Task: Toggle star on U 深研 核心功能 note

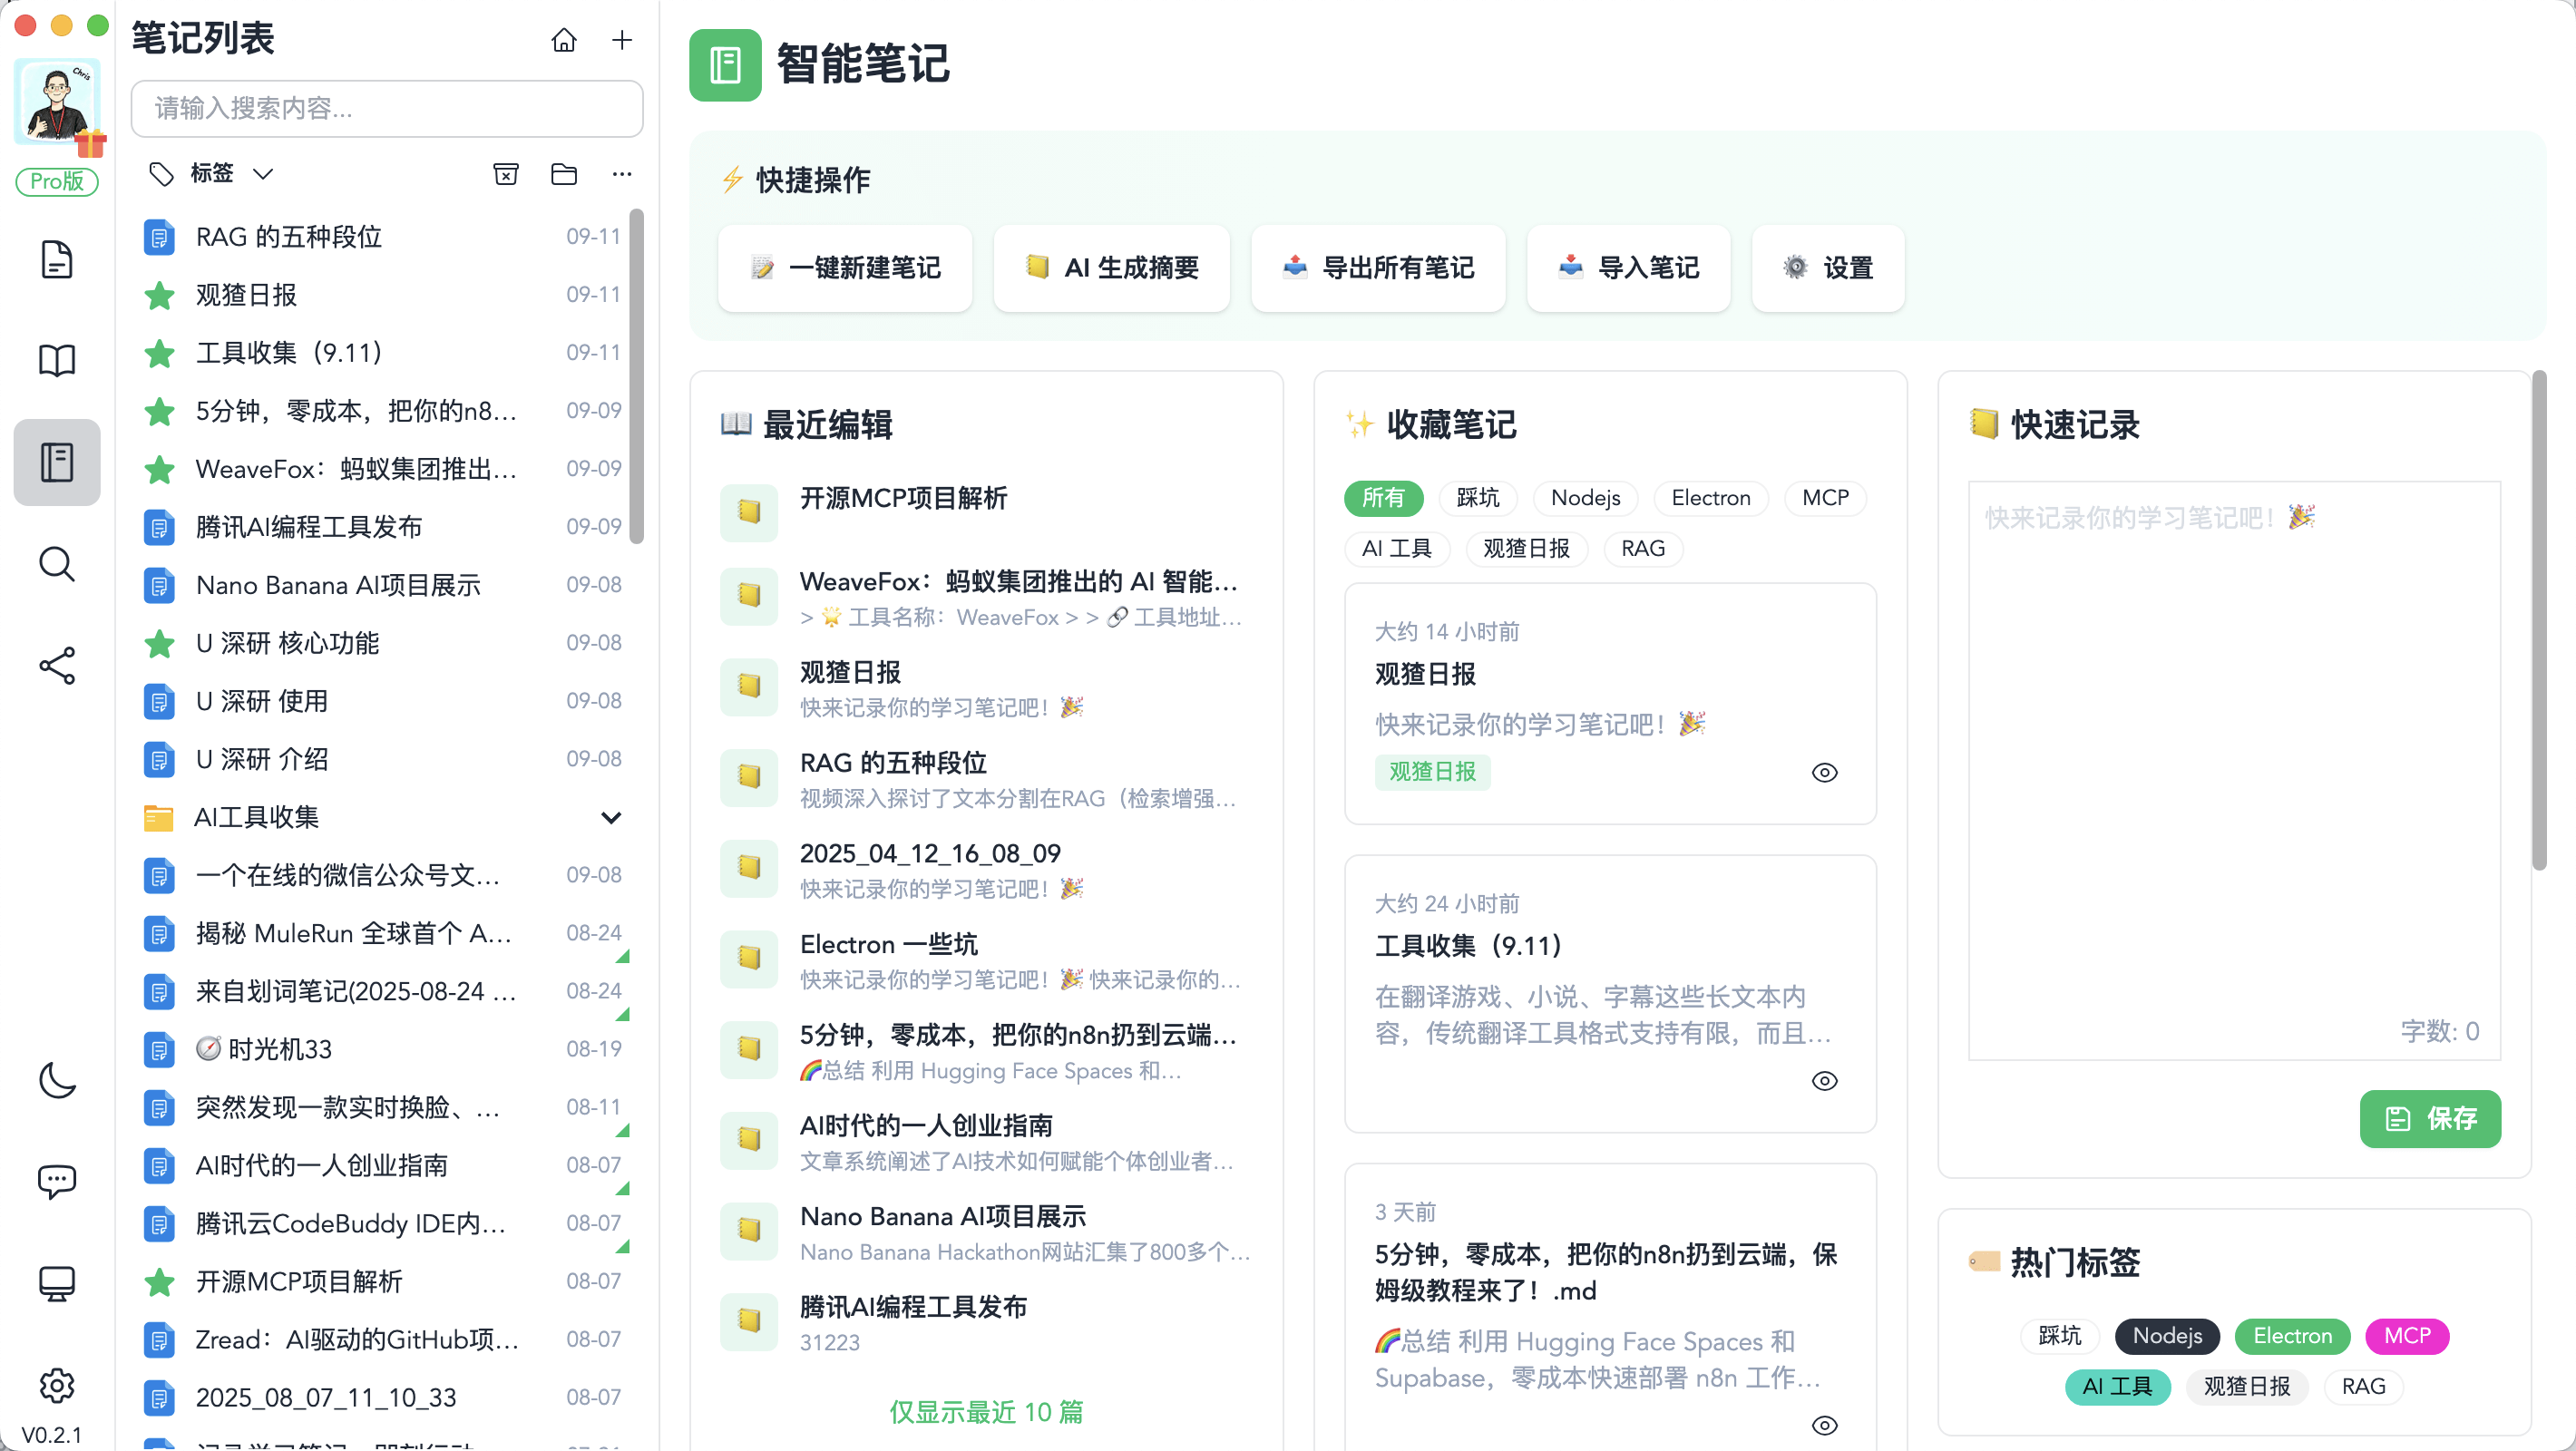Action: coord(159,644)
